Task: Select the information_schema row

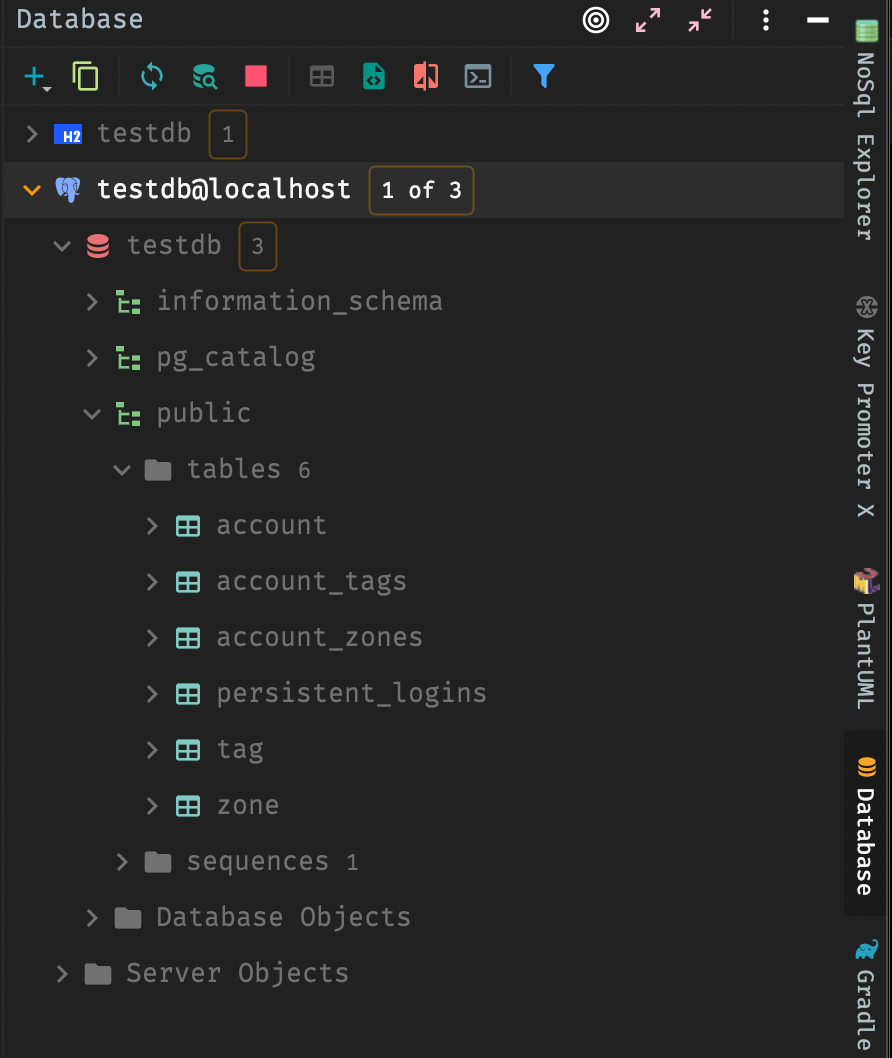Action: tap(424, 302)
